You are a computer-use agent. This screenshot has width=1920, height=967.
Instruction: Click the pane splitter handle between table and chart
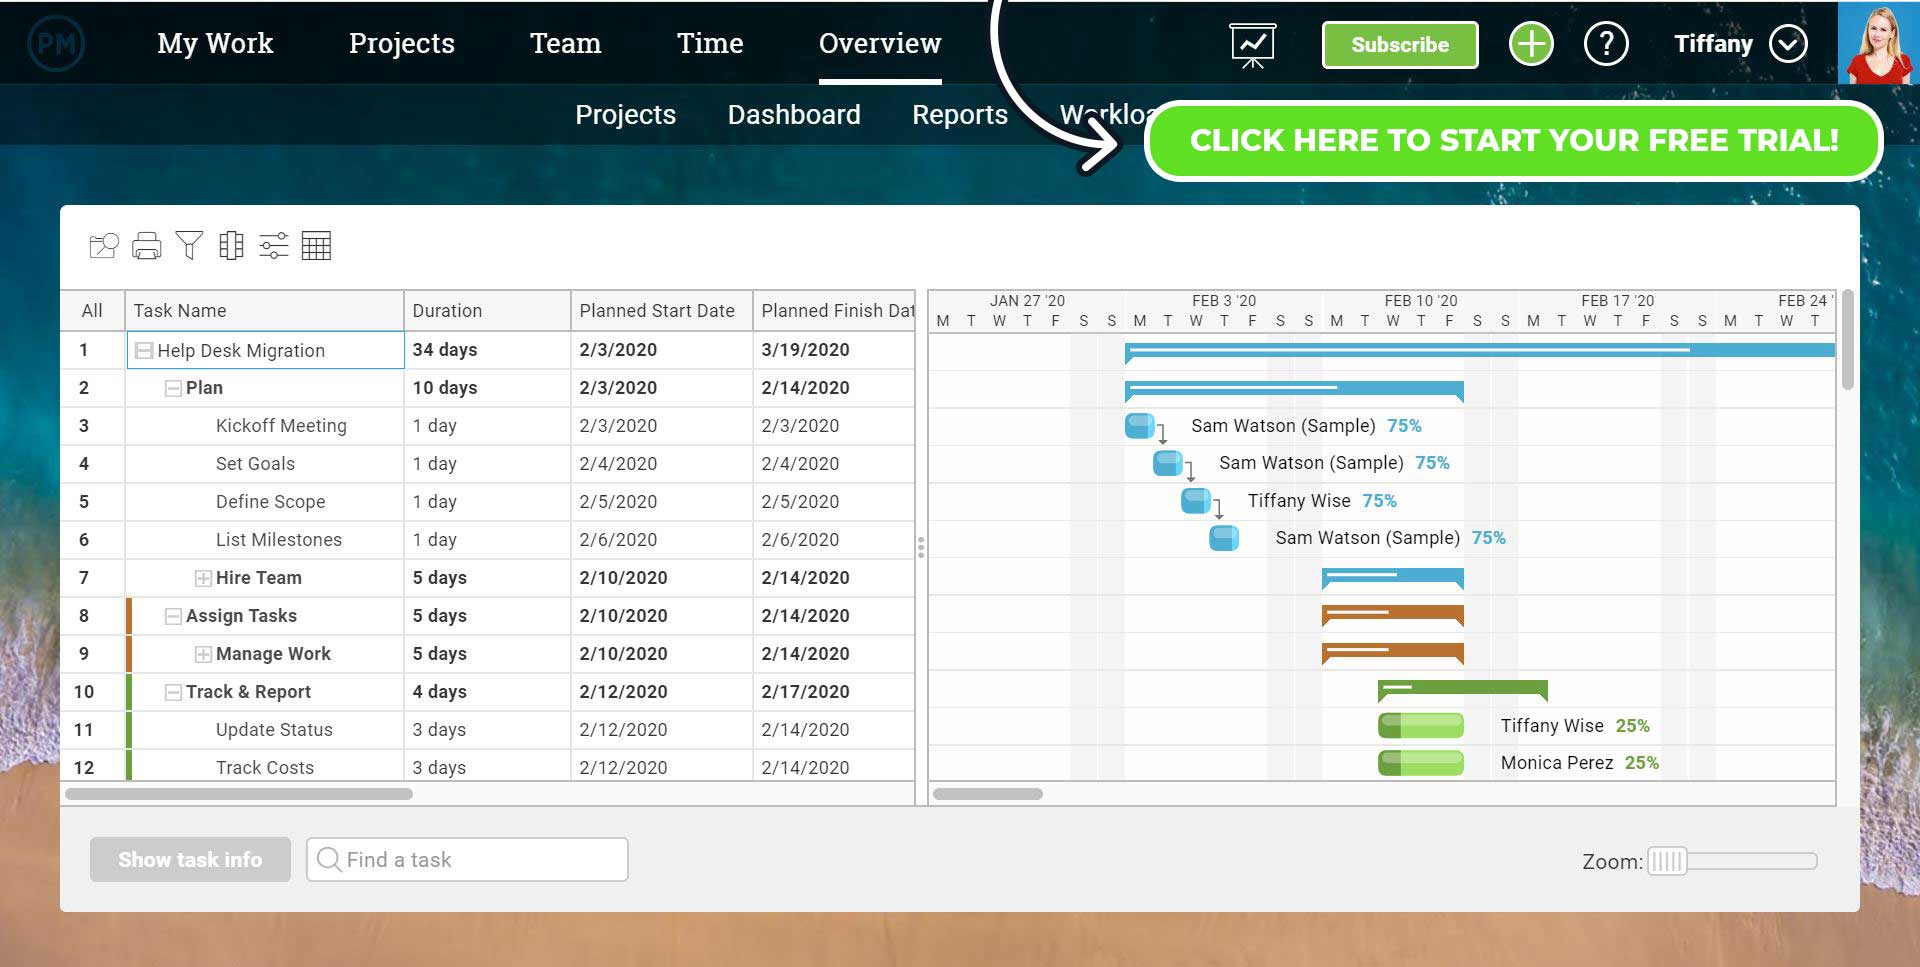pos(921,547)
